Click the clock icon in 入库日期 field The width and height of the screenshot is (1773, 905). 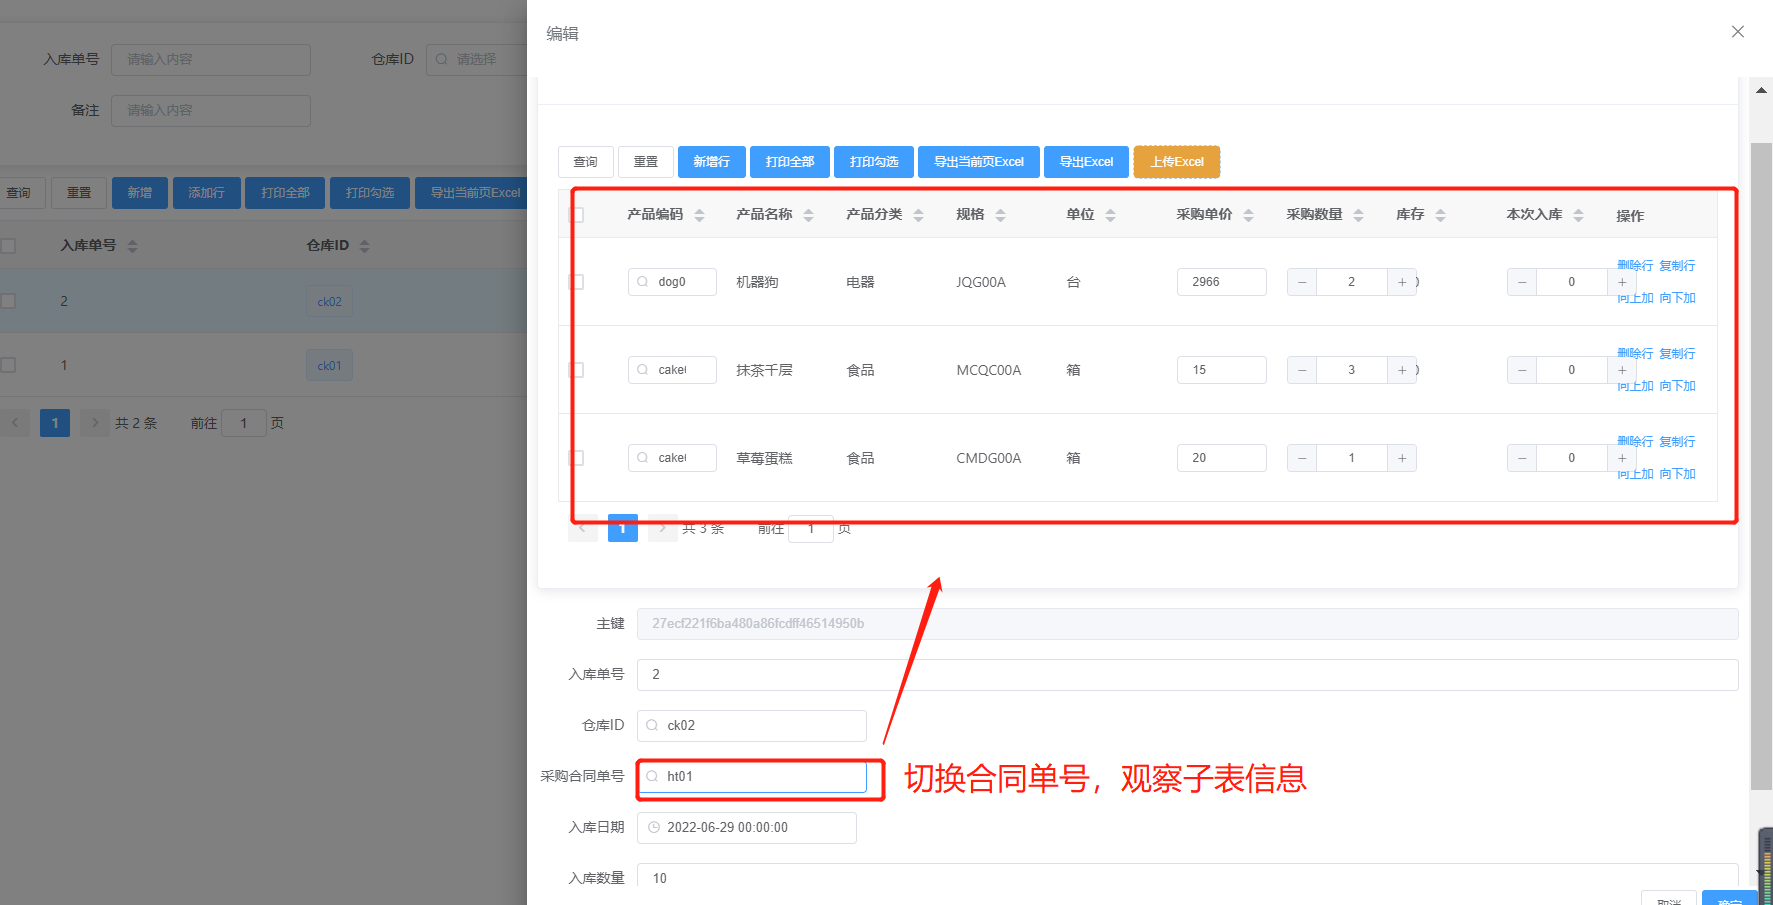[x=654, y=827]
